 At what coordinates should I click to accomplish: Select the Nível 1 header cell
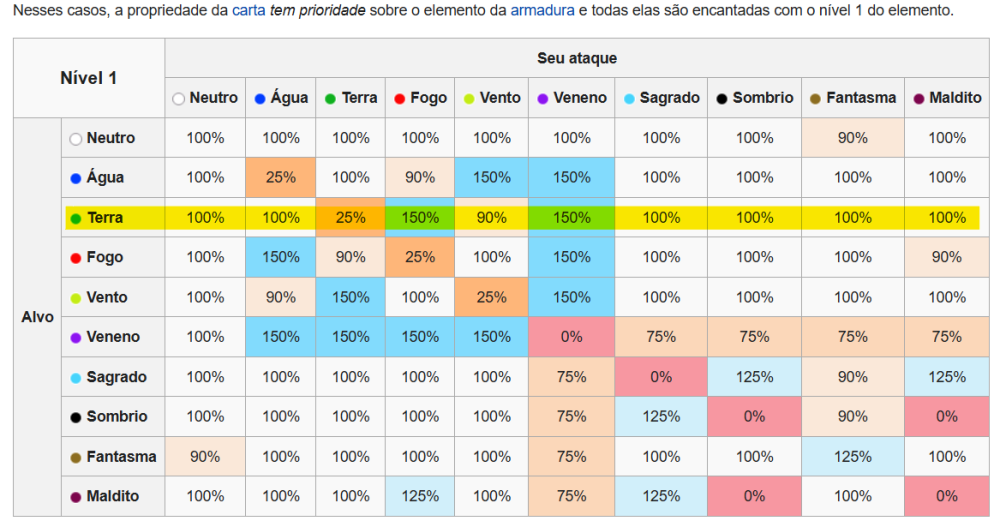[x=89, y=78]
